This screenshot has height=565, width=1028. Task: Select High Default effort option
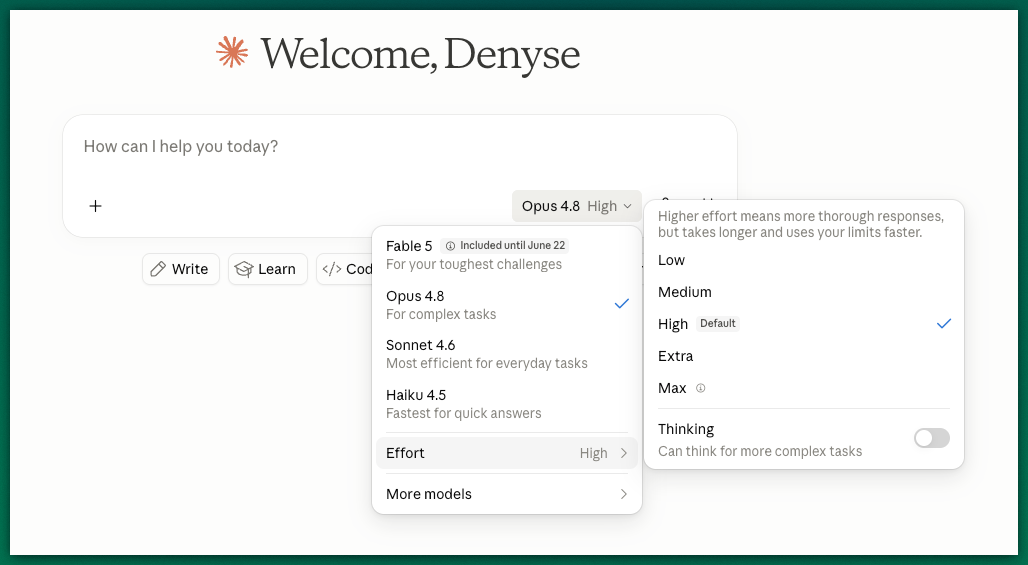pos(804,324)
